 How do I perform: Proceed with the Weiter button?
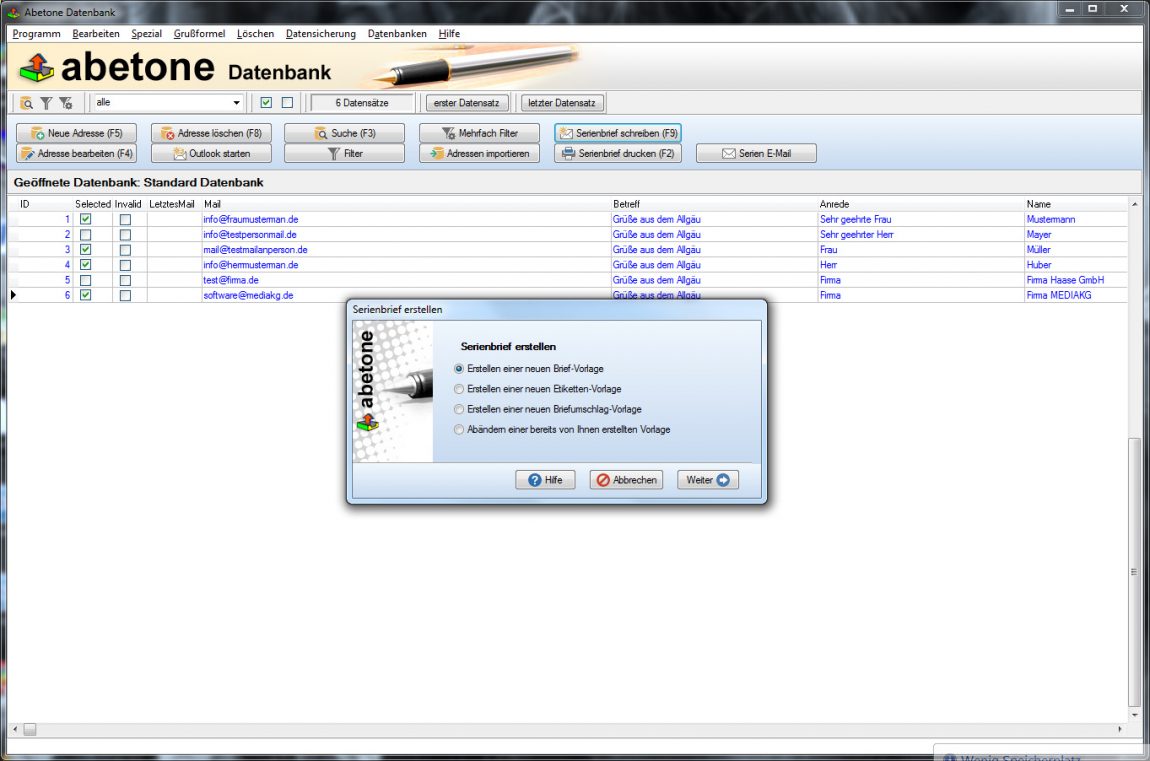(x=707, y=480)
